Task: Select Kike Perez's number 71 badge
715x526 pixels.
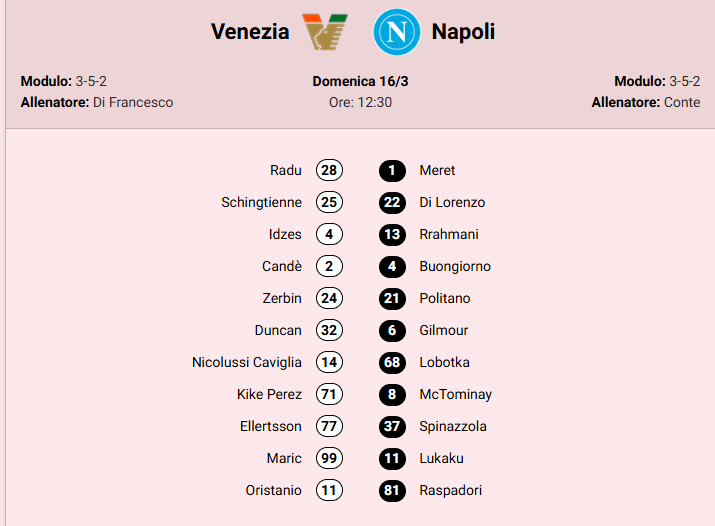Action: tap(329, 394)
